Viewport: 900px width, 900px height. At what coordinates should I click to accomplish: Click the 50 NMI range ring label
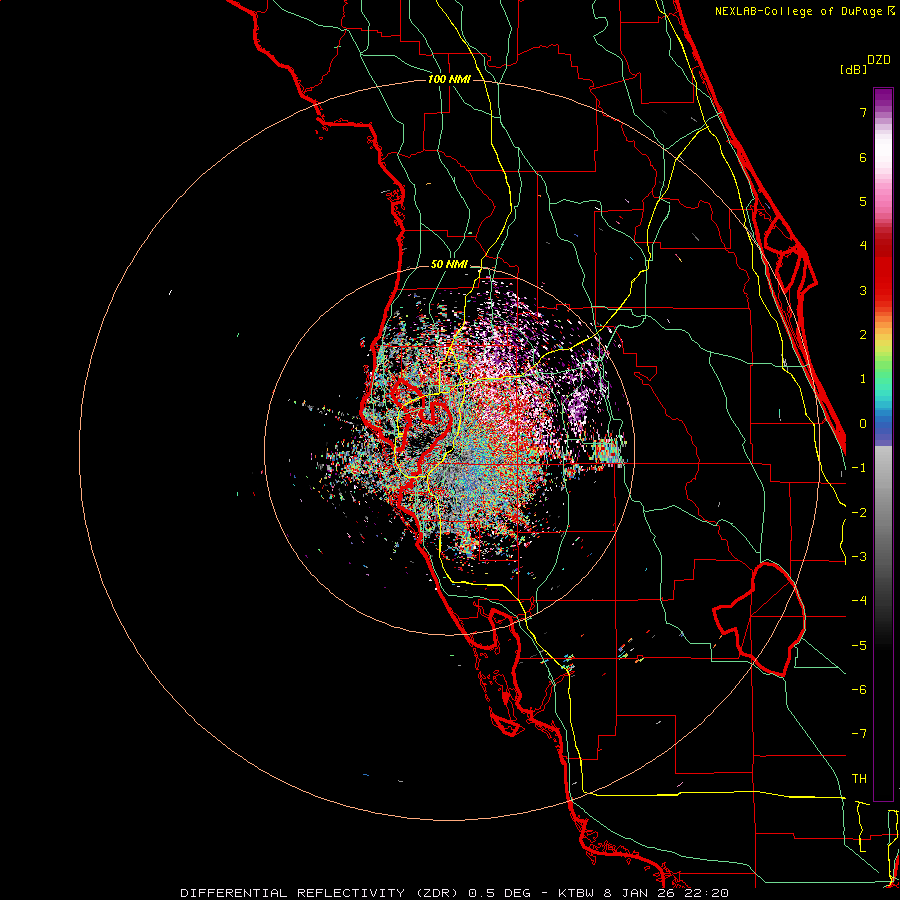[449, 265]
